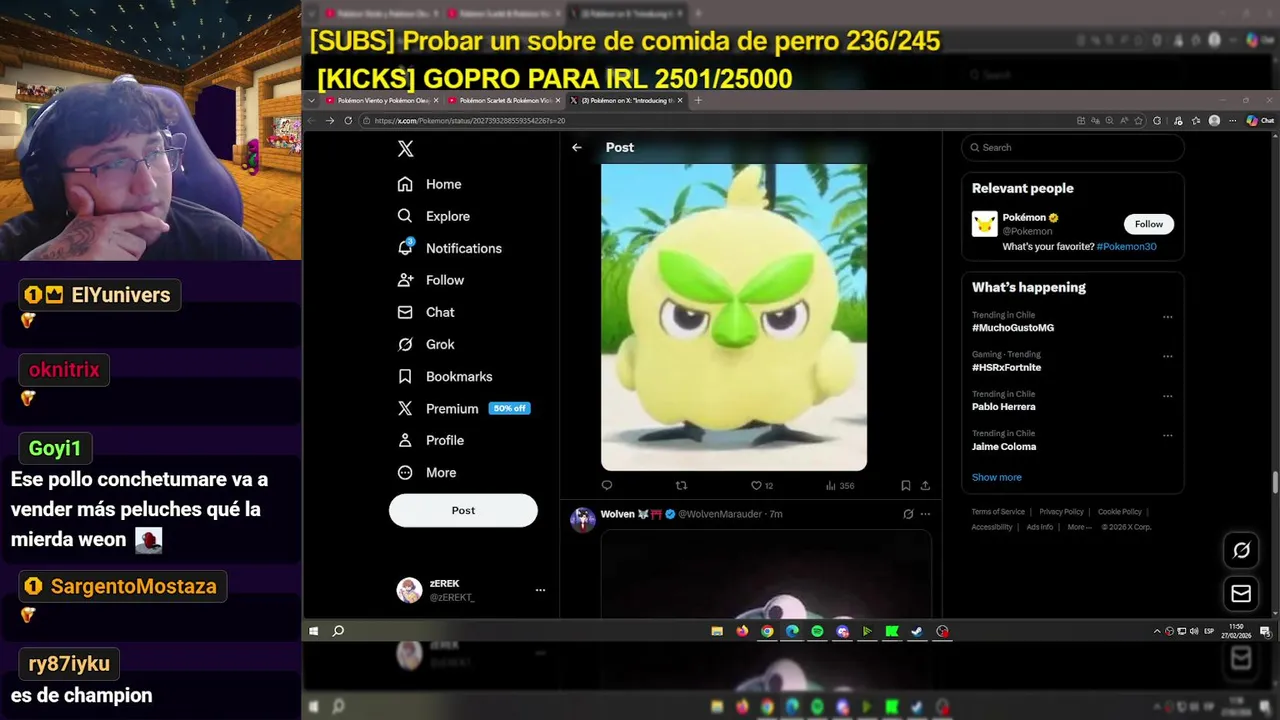
Task: Open Bookmarks in X sidebar
Action: tap(445, 376)
